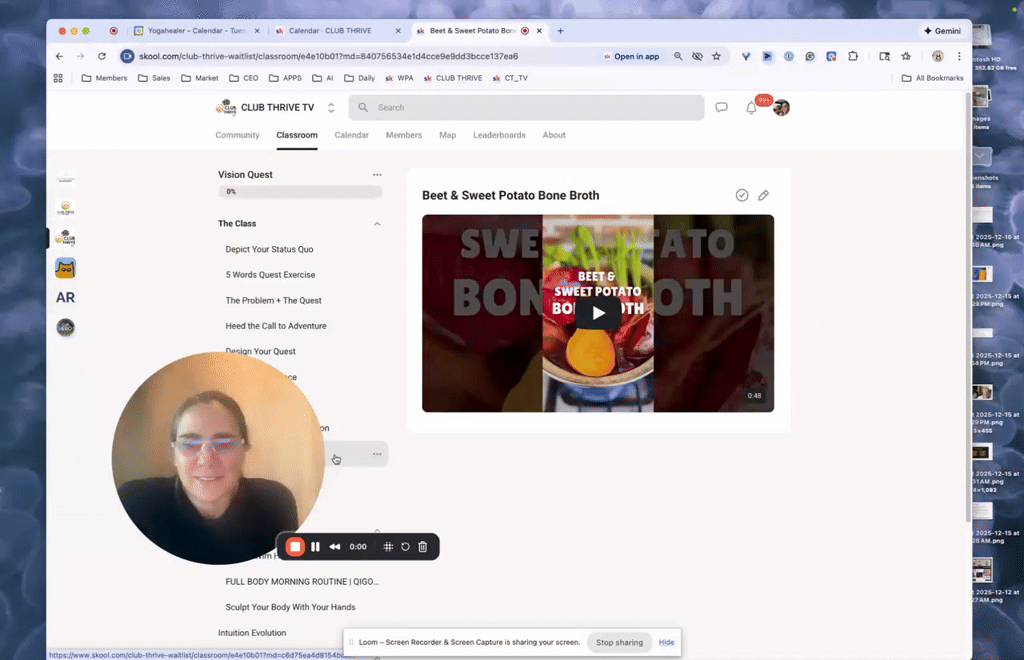
Task: Open Loom drawing tools grid icon
Action: [x=388, y=547]
